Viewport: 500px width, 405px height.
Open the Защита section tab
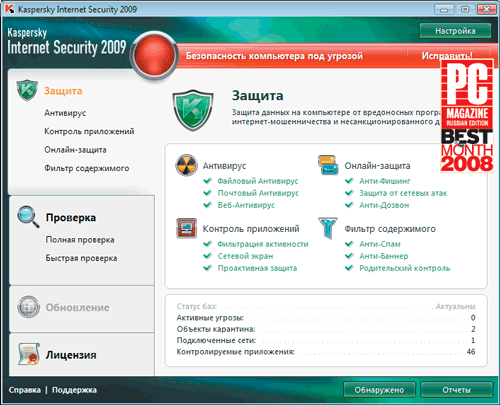63,91
